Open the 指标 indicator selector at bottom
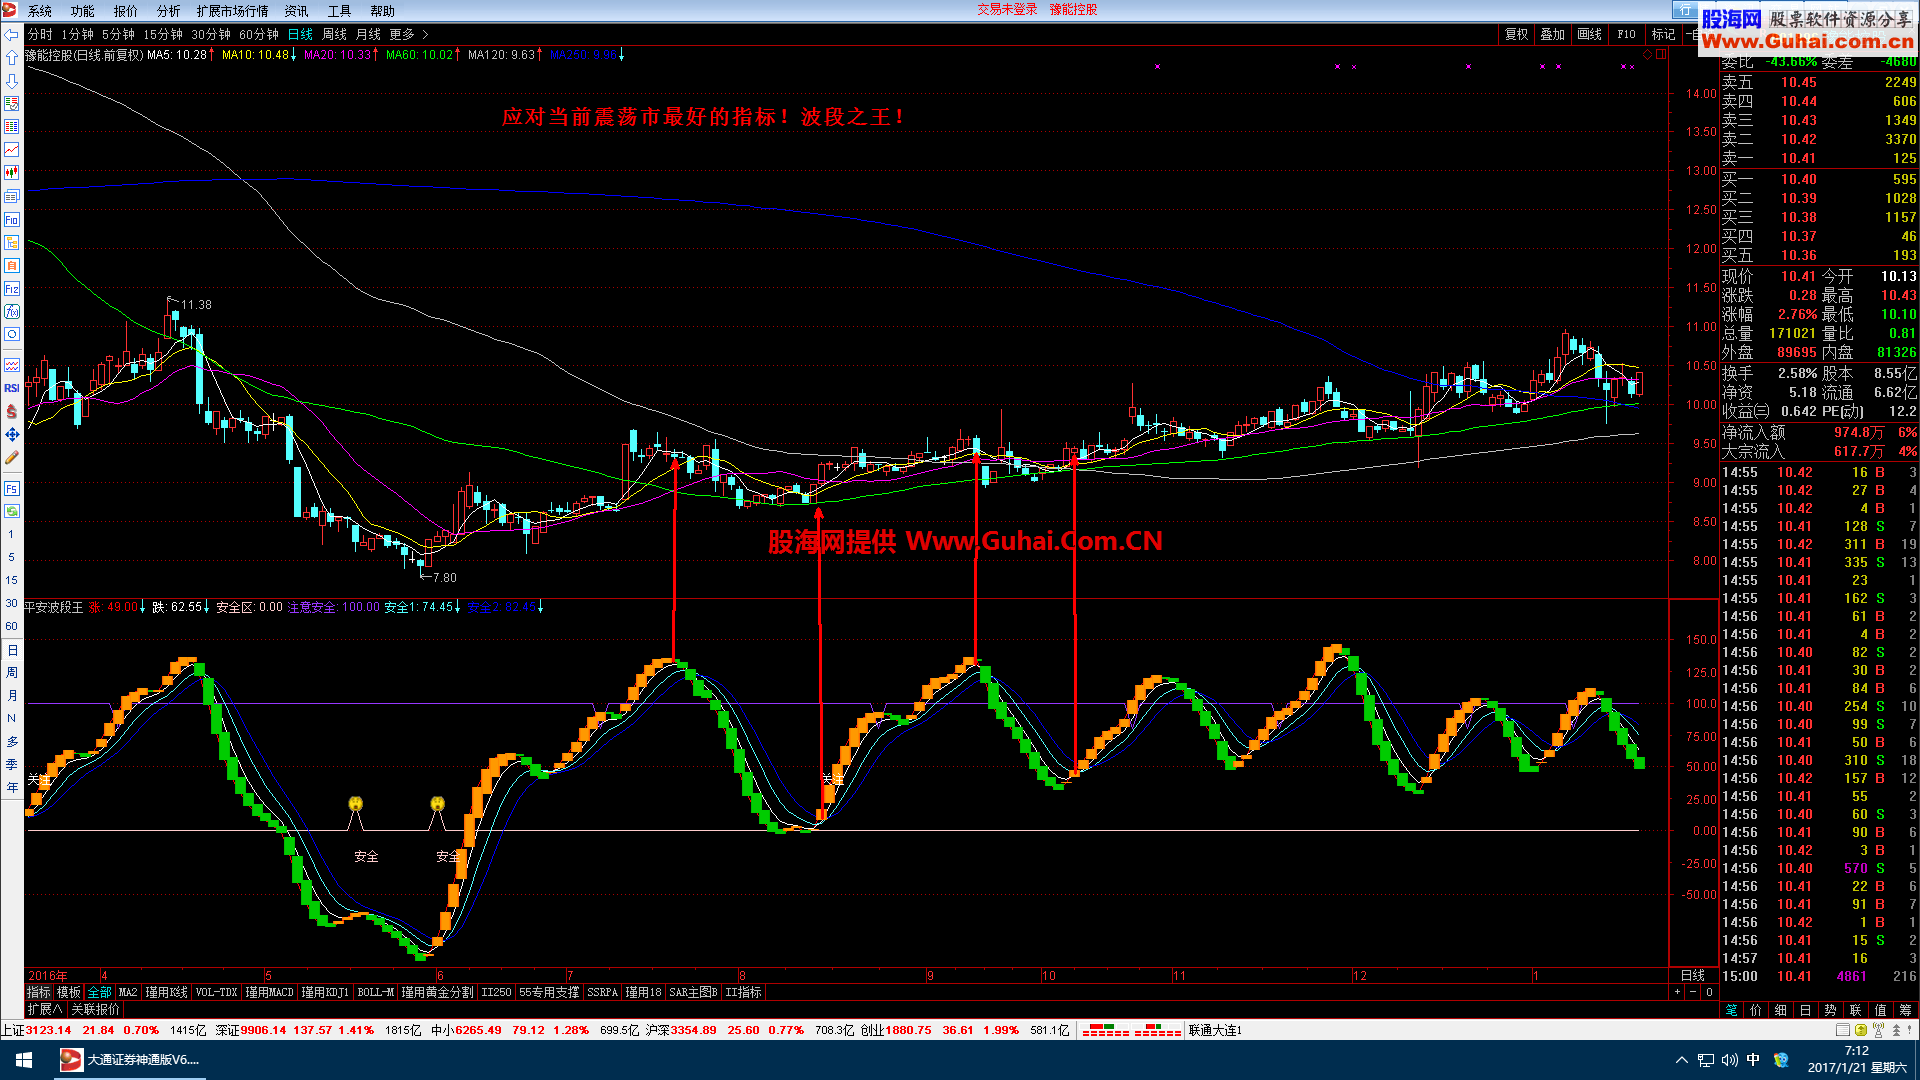The width and height of the screenshot is (1920, 1080). tap(39, 992)
